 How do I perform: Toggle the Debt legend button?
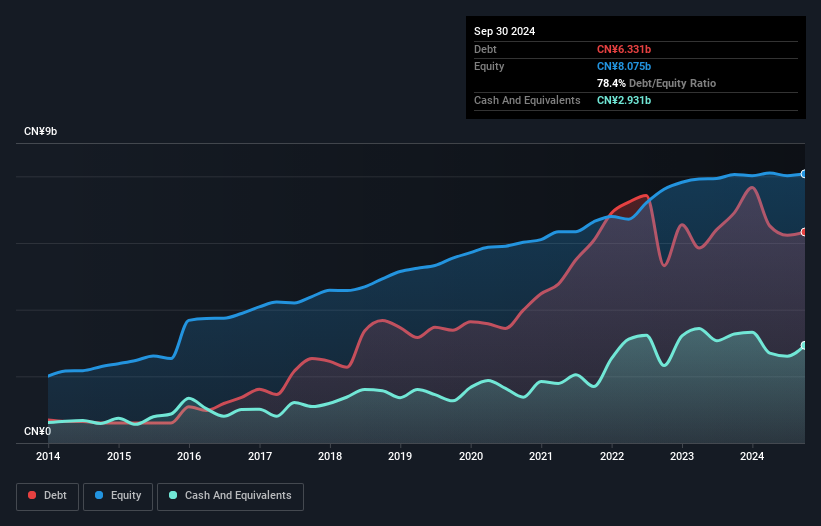pyautogui.click(x=48, y=496)
